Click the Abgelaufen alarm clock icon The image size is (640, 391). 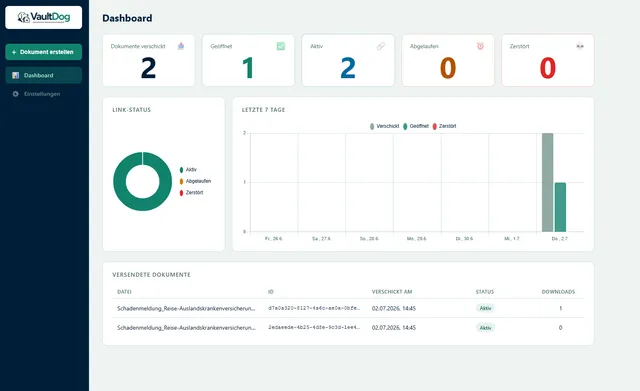(x=480, y=46)
